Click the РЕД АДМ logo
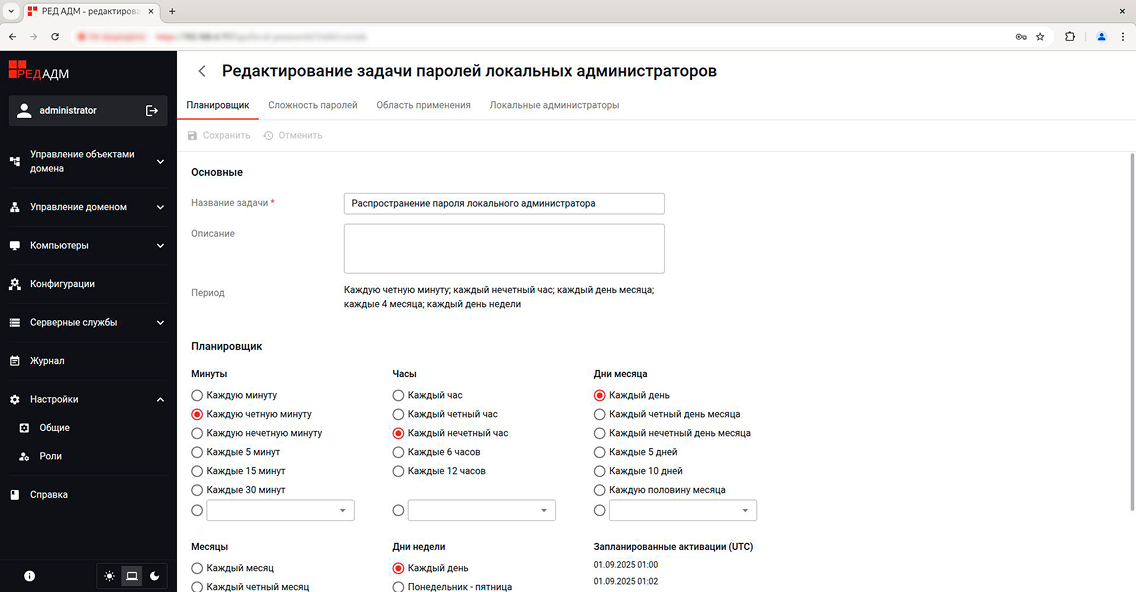Image resolution: width=1136 pixels, height=592 pixels. (x=38, y=70)
